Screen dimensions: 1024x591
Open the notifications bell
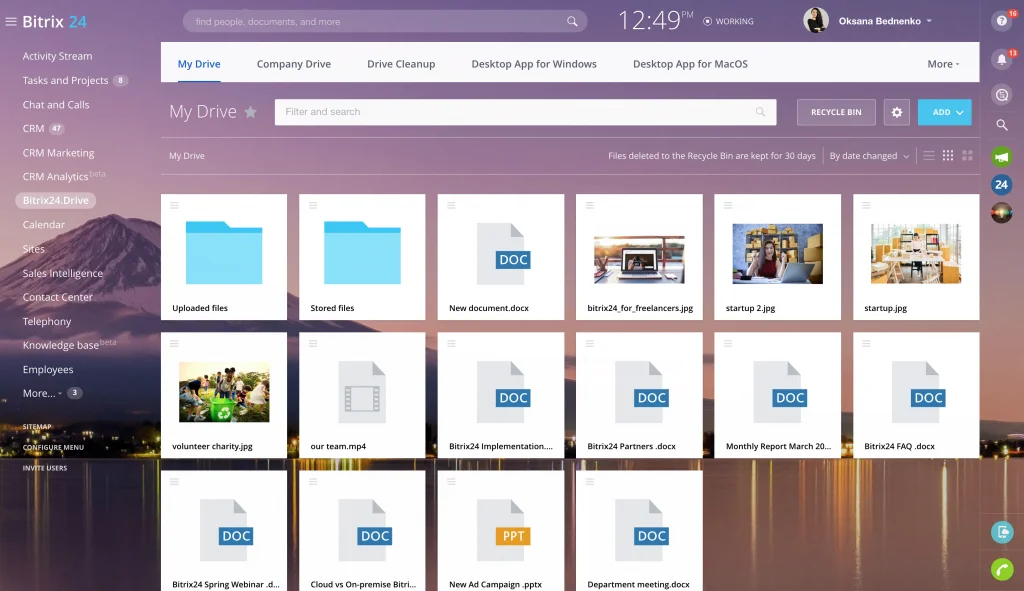pyautogui.click(x=1001, y=60)
